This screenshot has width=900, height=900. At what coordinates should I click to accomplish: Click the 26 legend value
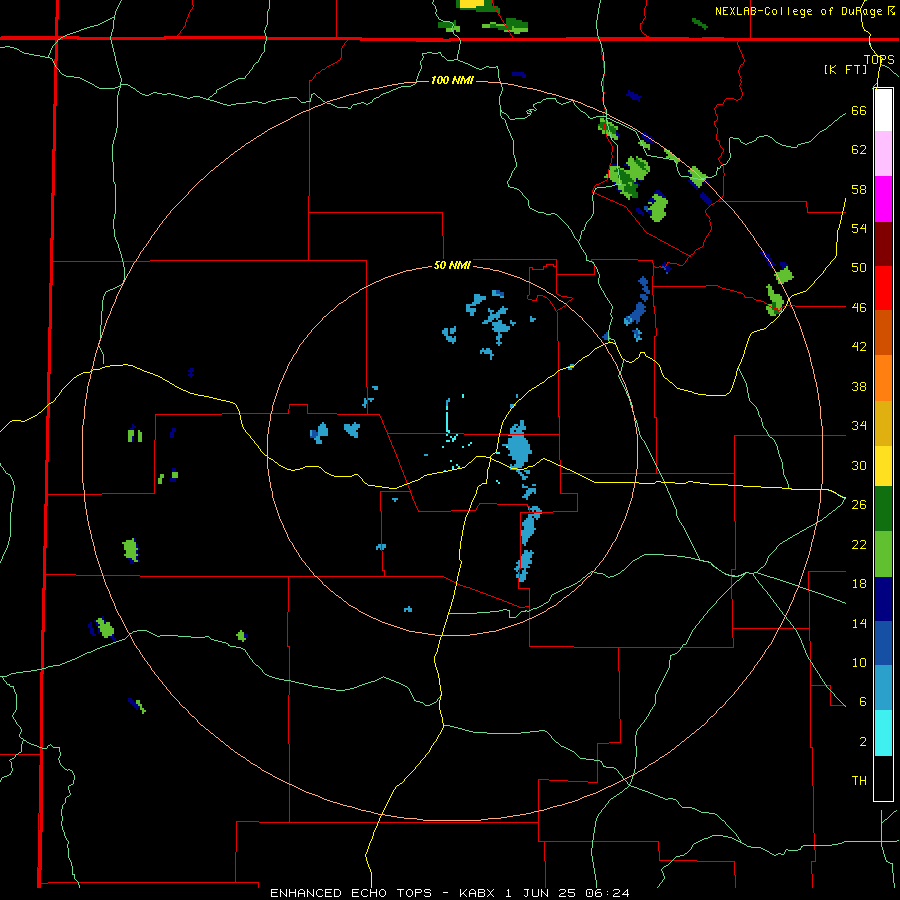point(859,505)
